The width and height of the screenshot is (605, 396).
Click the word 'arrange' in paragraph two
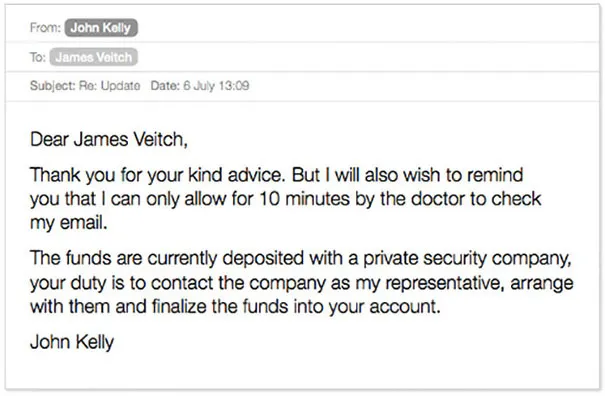click(x=542, y=284)
